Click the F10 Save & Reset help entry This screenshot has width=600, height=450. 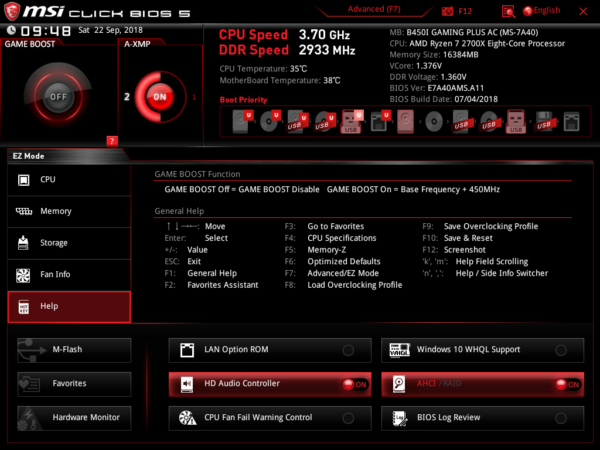pyautogui.click(x=457, y=238)
